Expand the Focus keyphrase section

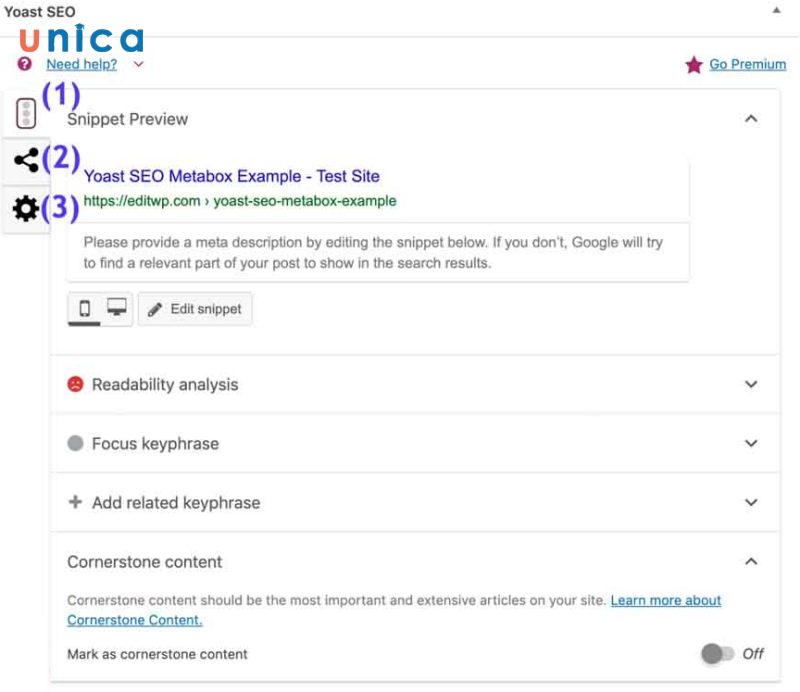click(751, 443)
